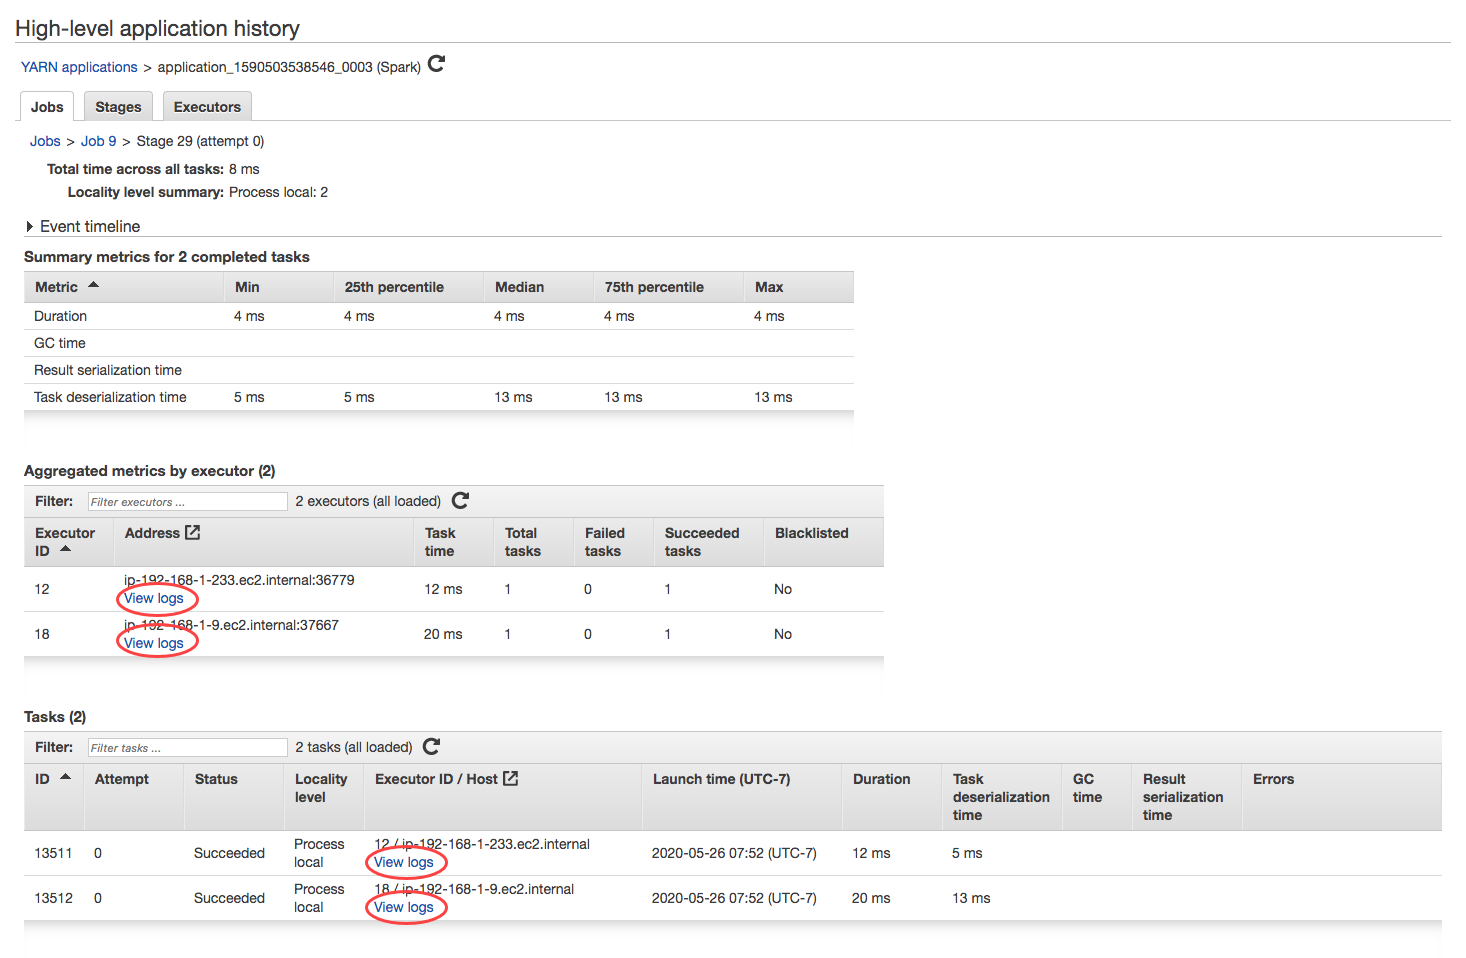Go to YARN applications breadcrumb link
1466x958 pixels.
click(79, 67)
